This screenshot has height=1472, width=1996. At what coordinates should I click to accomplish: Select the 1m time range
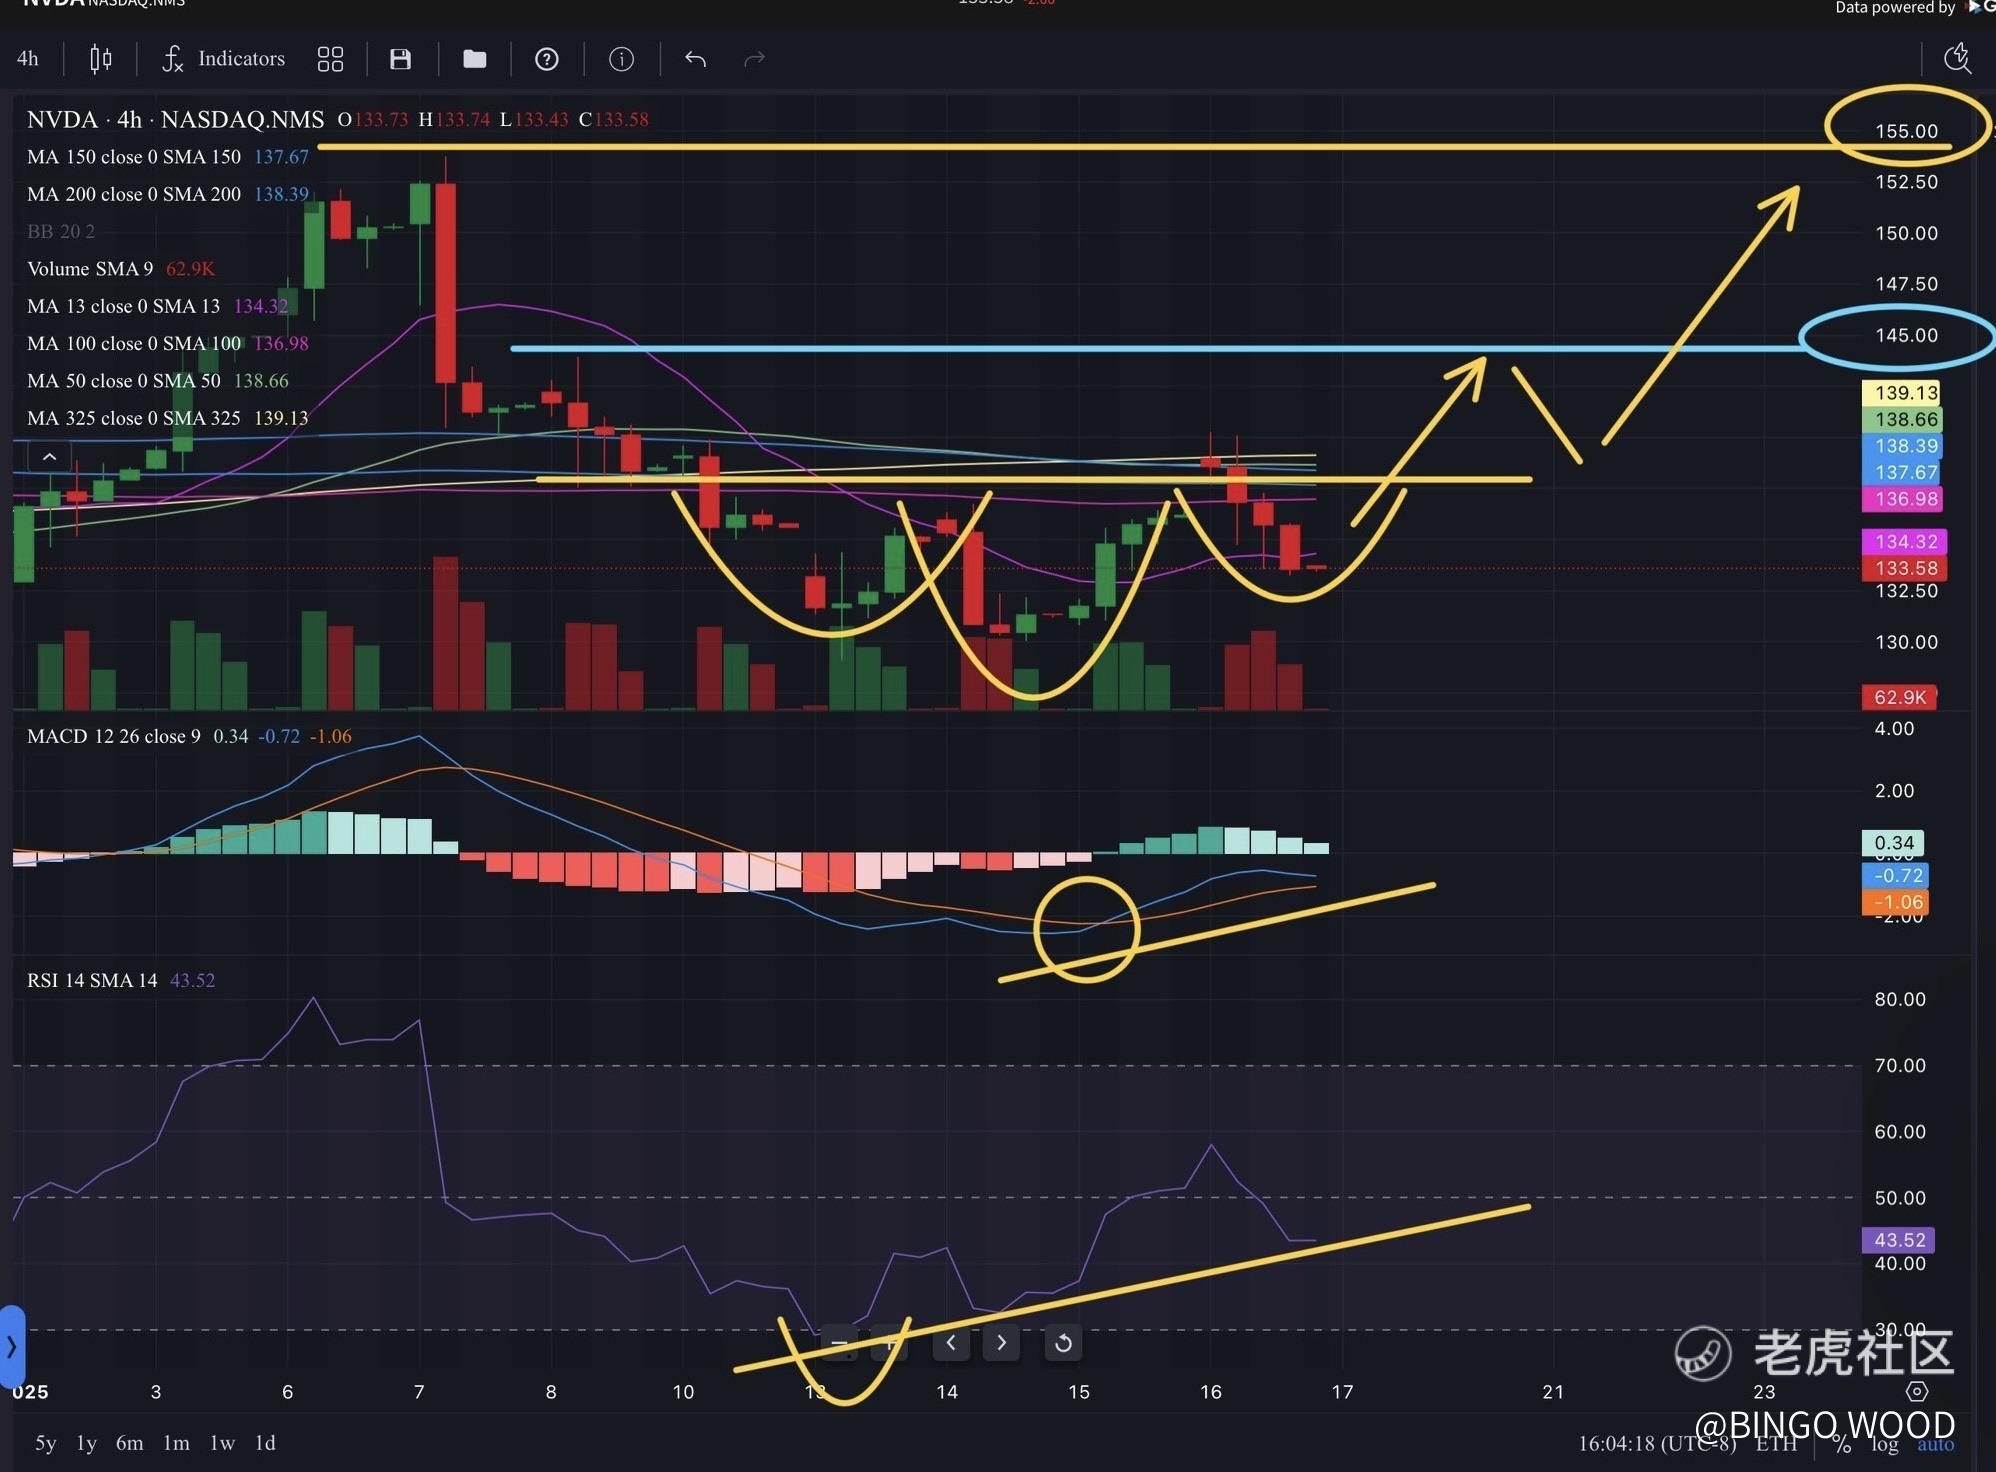tap(176, 1443)
